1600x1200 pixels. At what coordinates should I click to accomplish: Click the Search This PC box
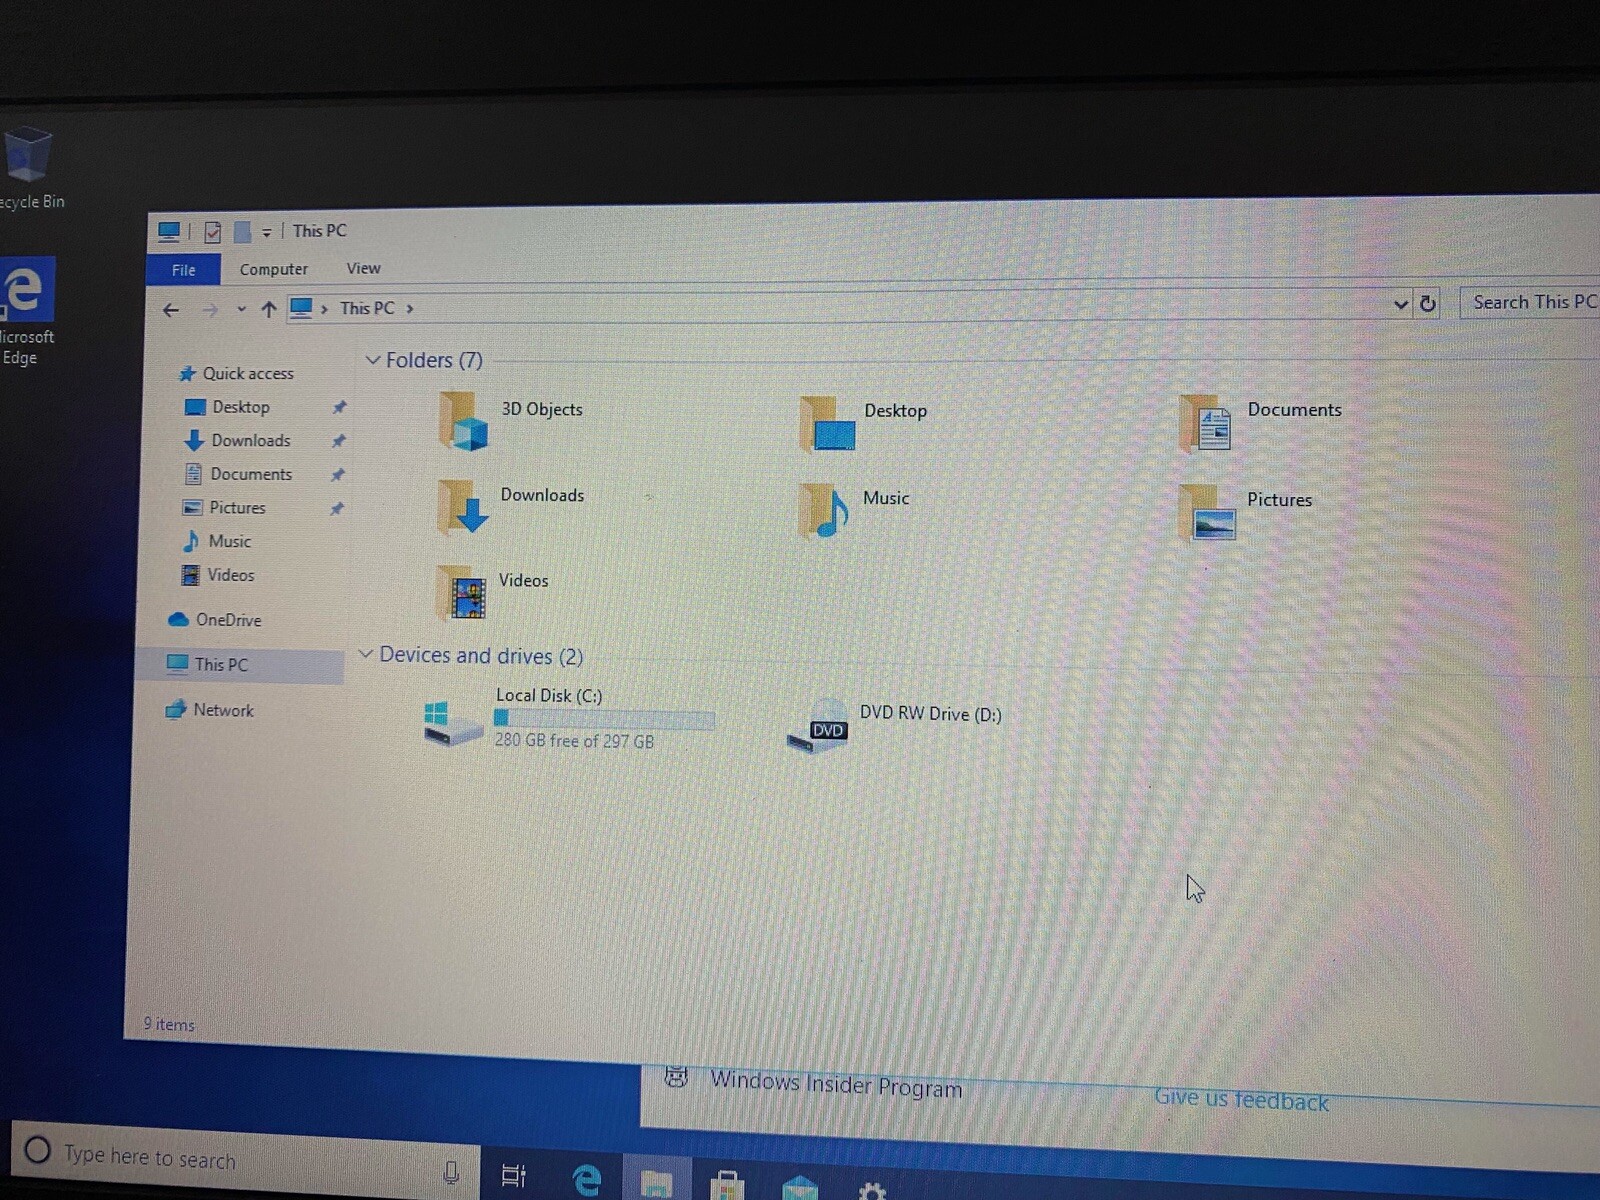pos(1530,302)
